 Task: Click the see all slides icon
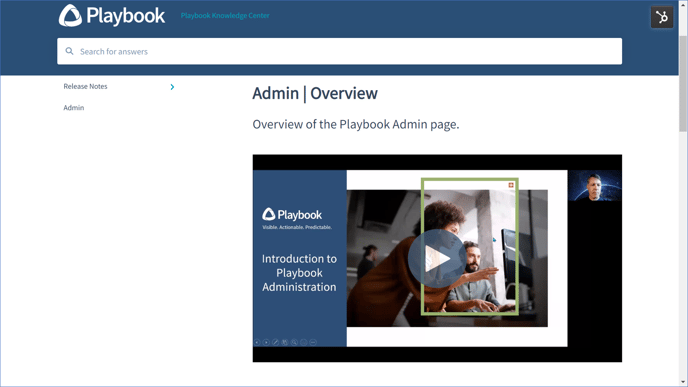point(285,342)
